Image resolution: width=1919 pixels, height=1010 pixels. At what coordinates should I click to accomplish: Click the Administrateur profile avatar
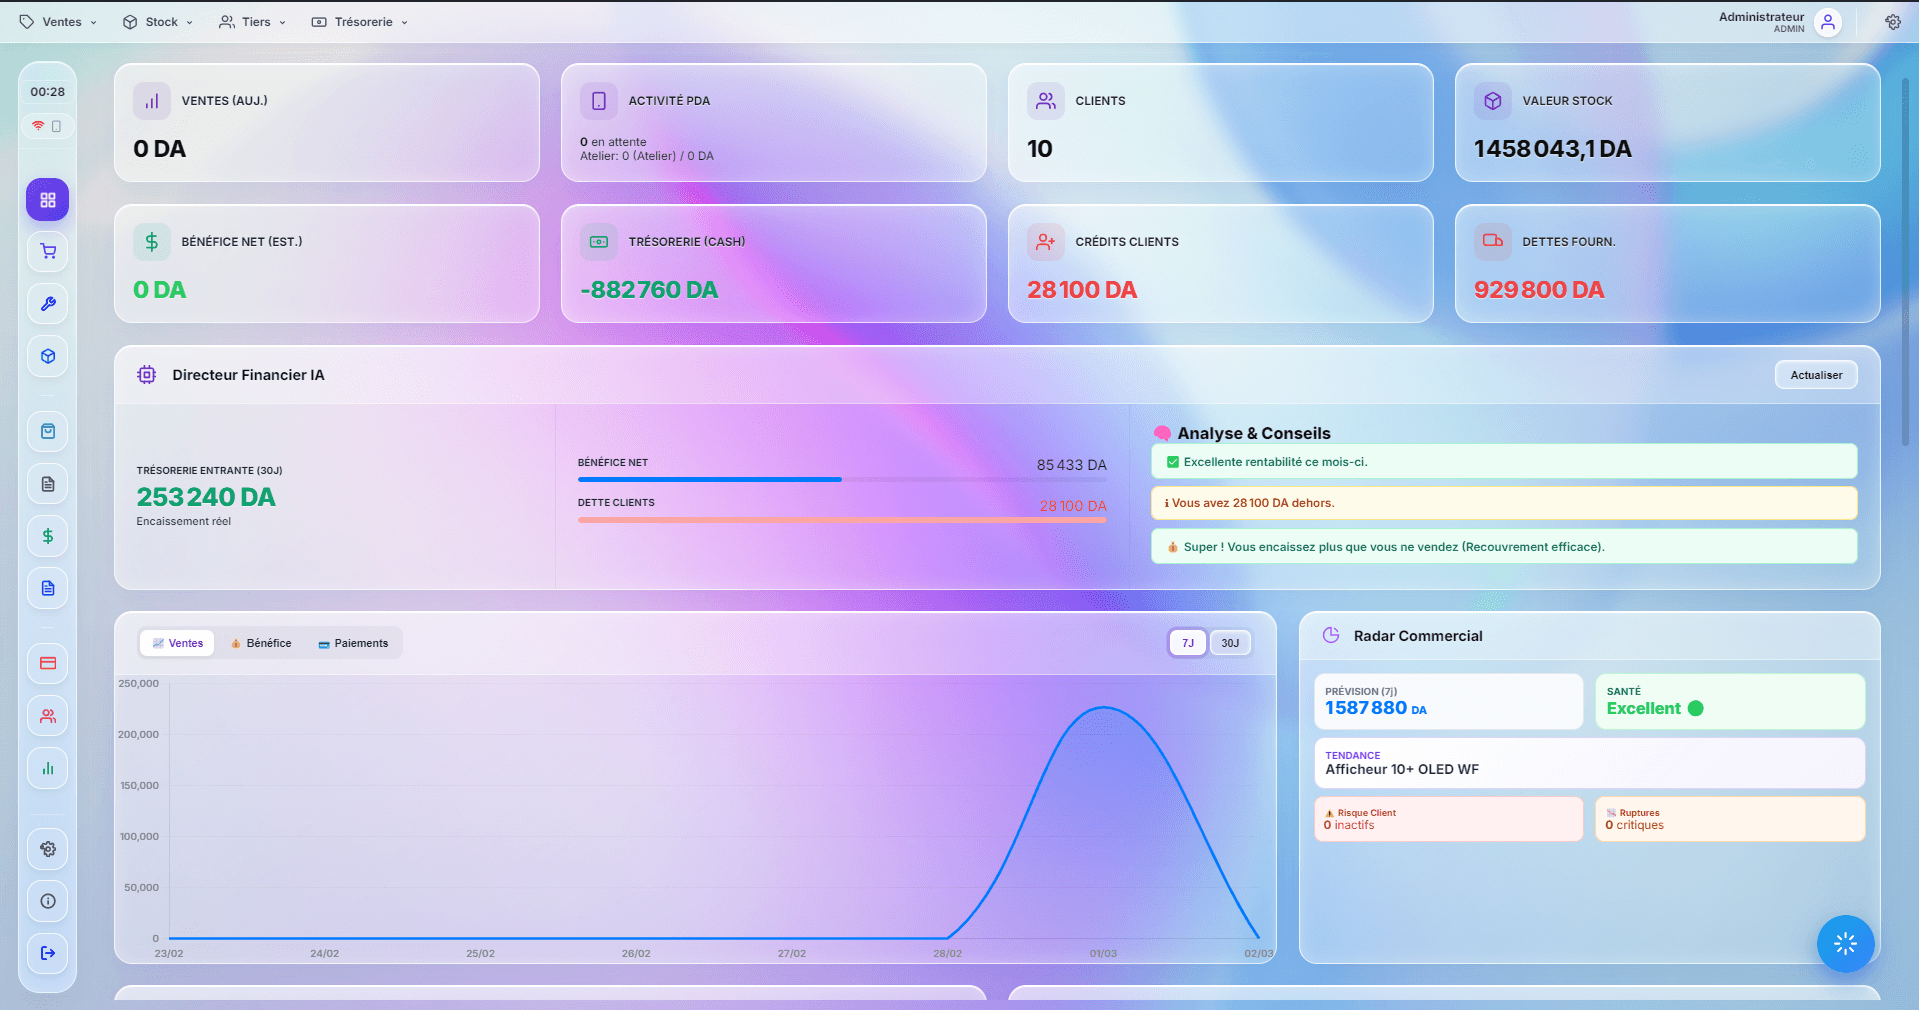(1828, 21)
